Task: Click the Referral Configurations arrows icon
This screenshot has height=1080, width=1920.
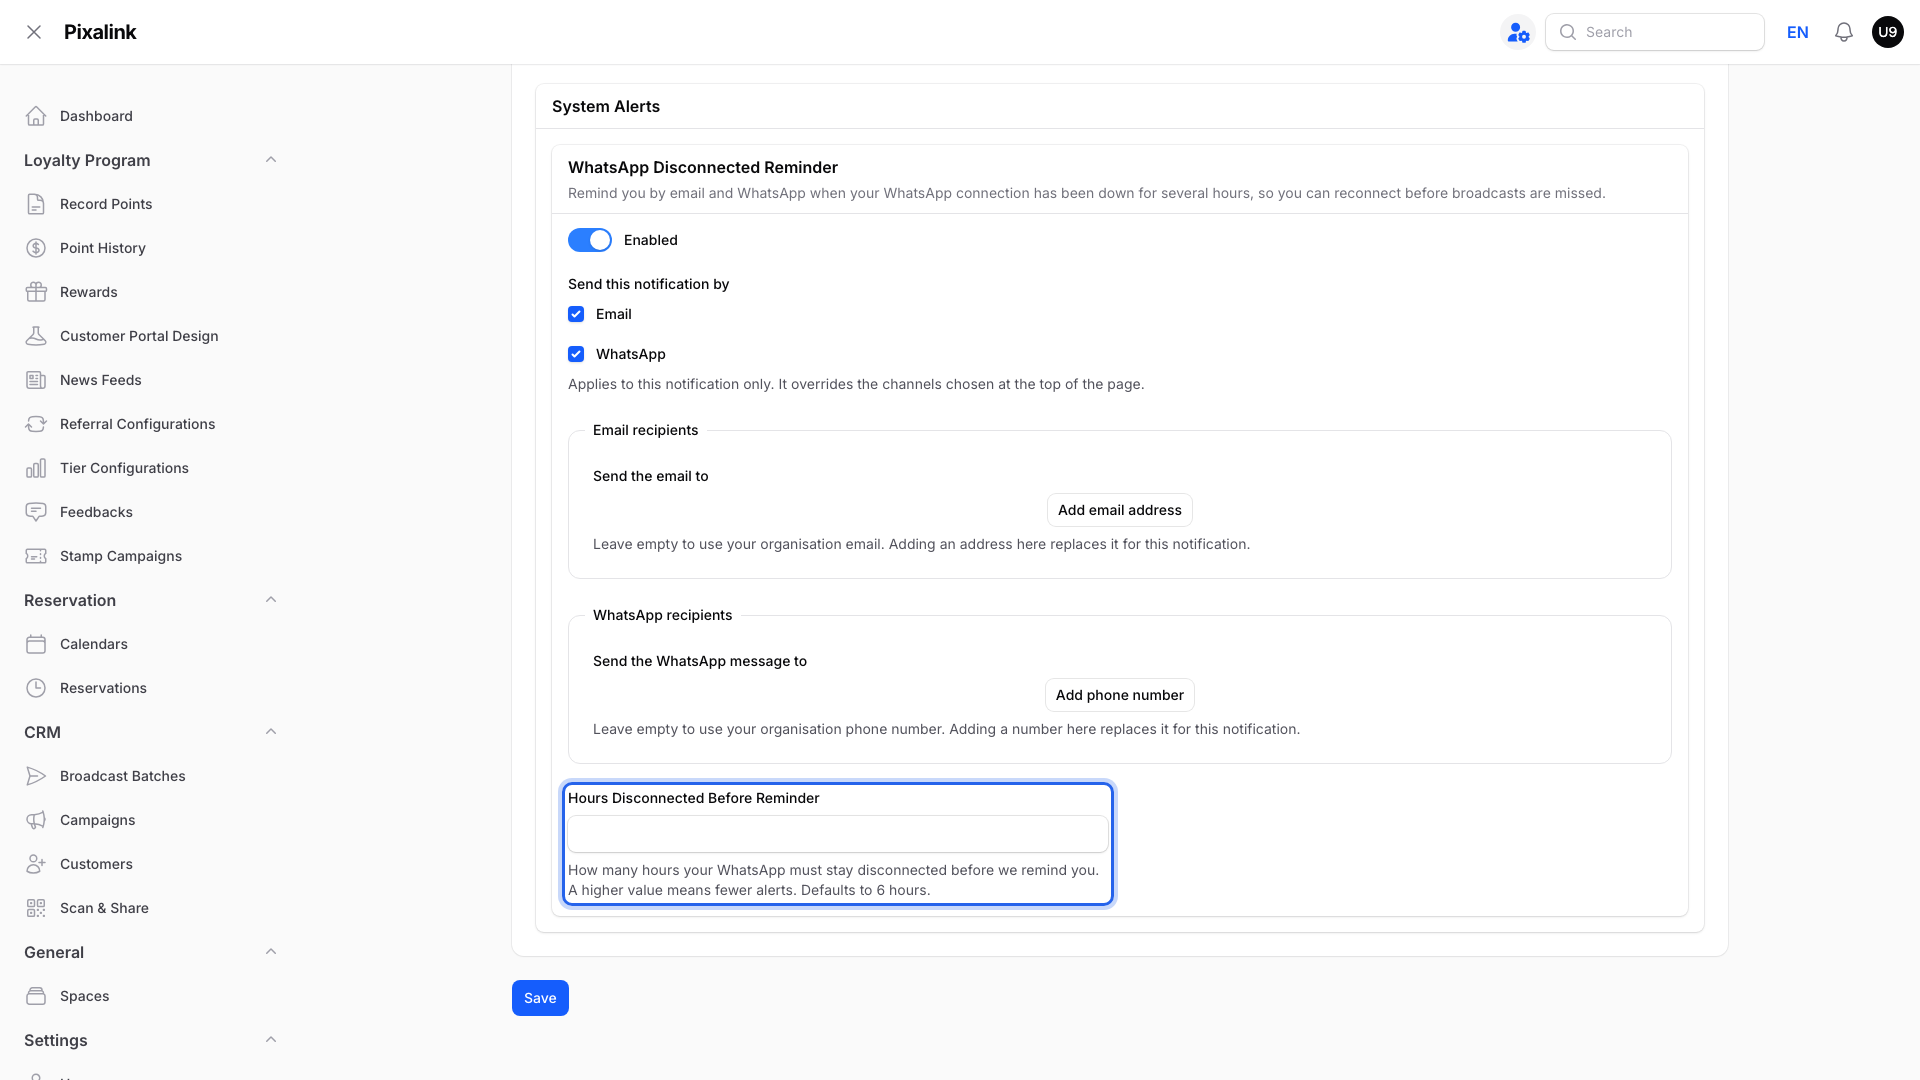Action: pyautogui.click(x=36, y=424)
